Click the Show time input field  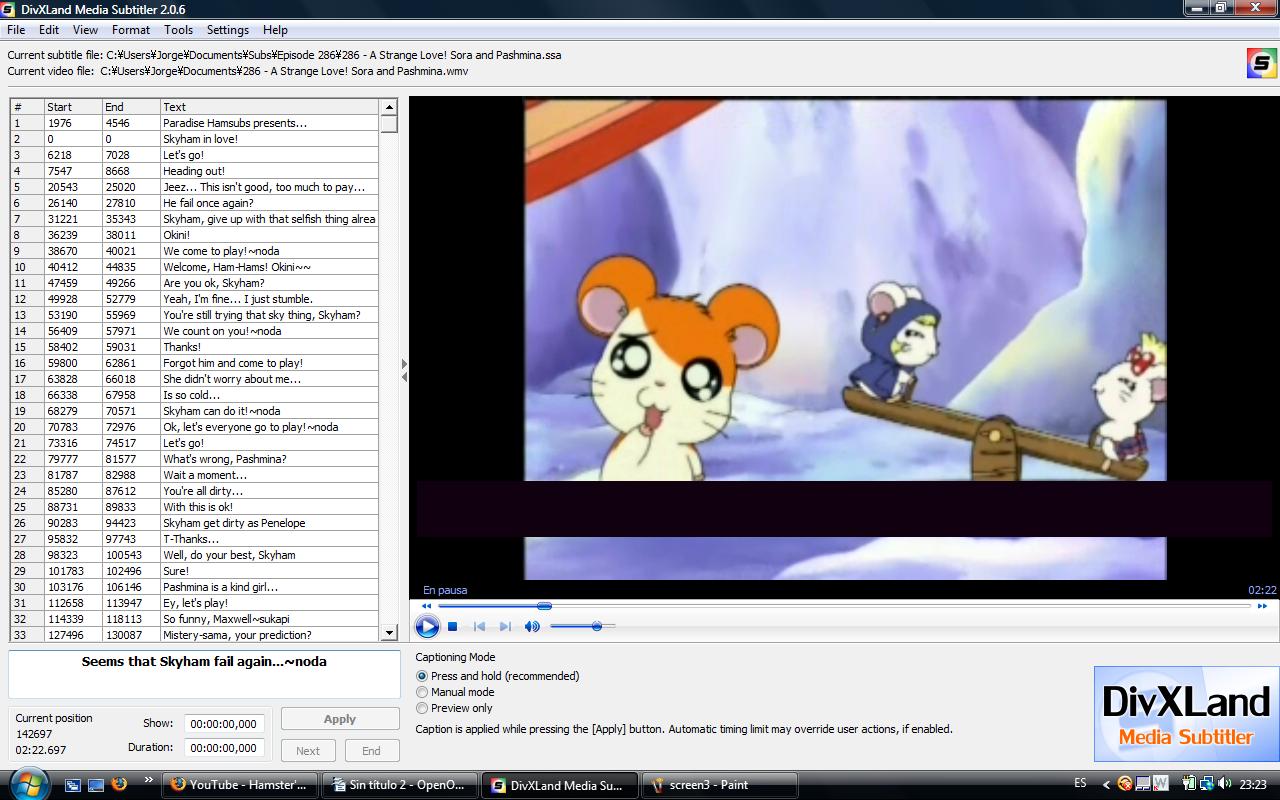(x=224, y=724)
